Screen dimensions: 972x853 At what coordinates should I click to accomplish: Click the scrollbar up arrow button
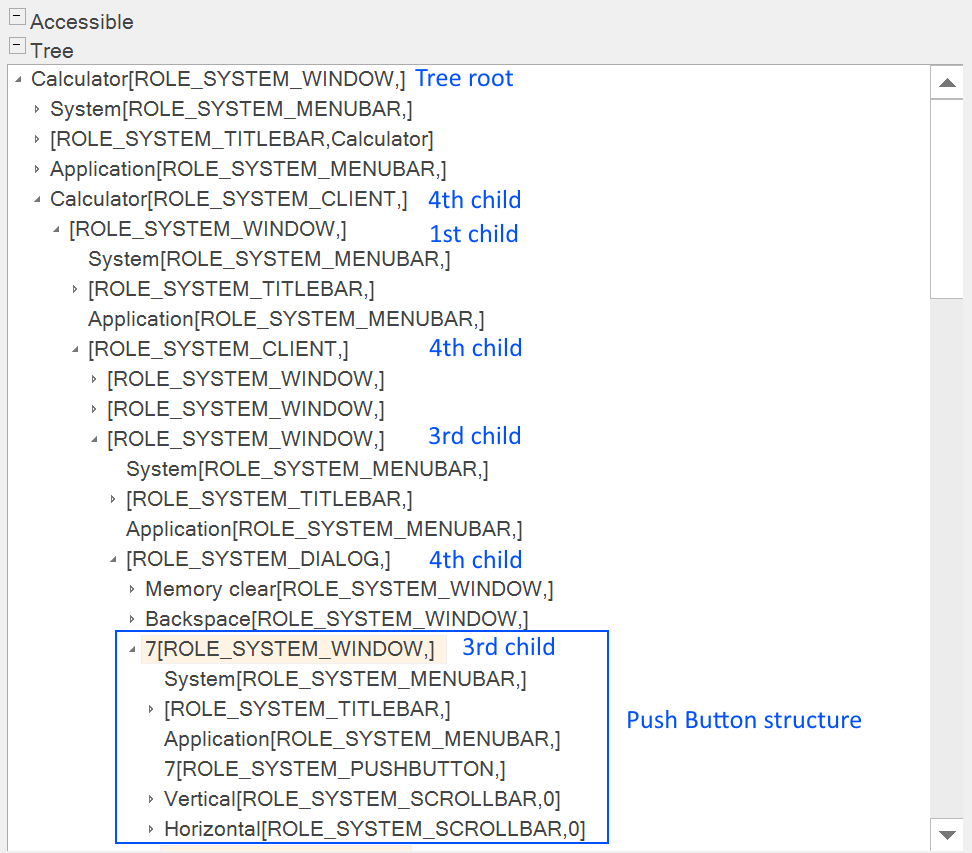pyautogui.click(x=946, y=83)
